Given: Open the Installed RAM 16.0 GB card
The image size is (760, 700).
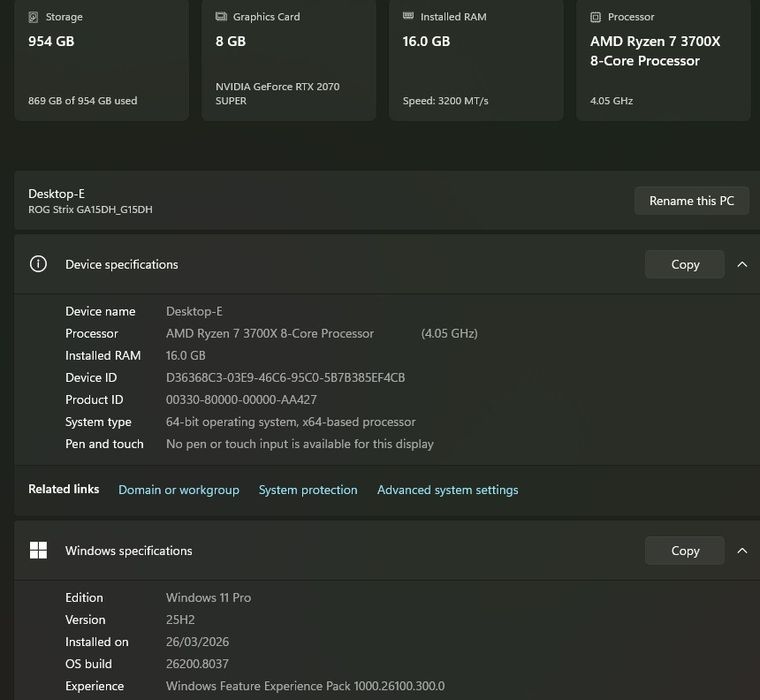Looking at the screenshot, I should [476, 60].
